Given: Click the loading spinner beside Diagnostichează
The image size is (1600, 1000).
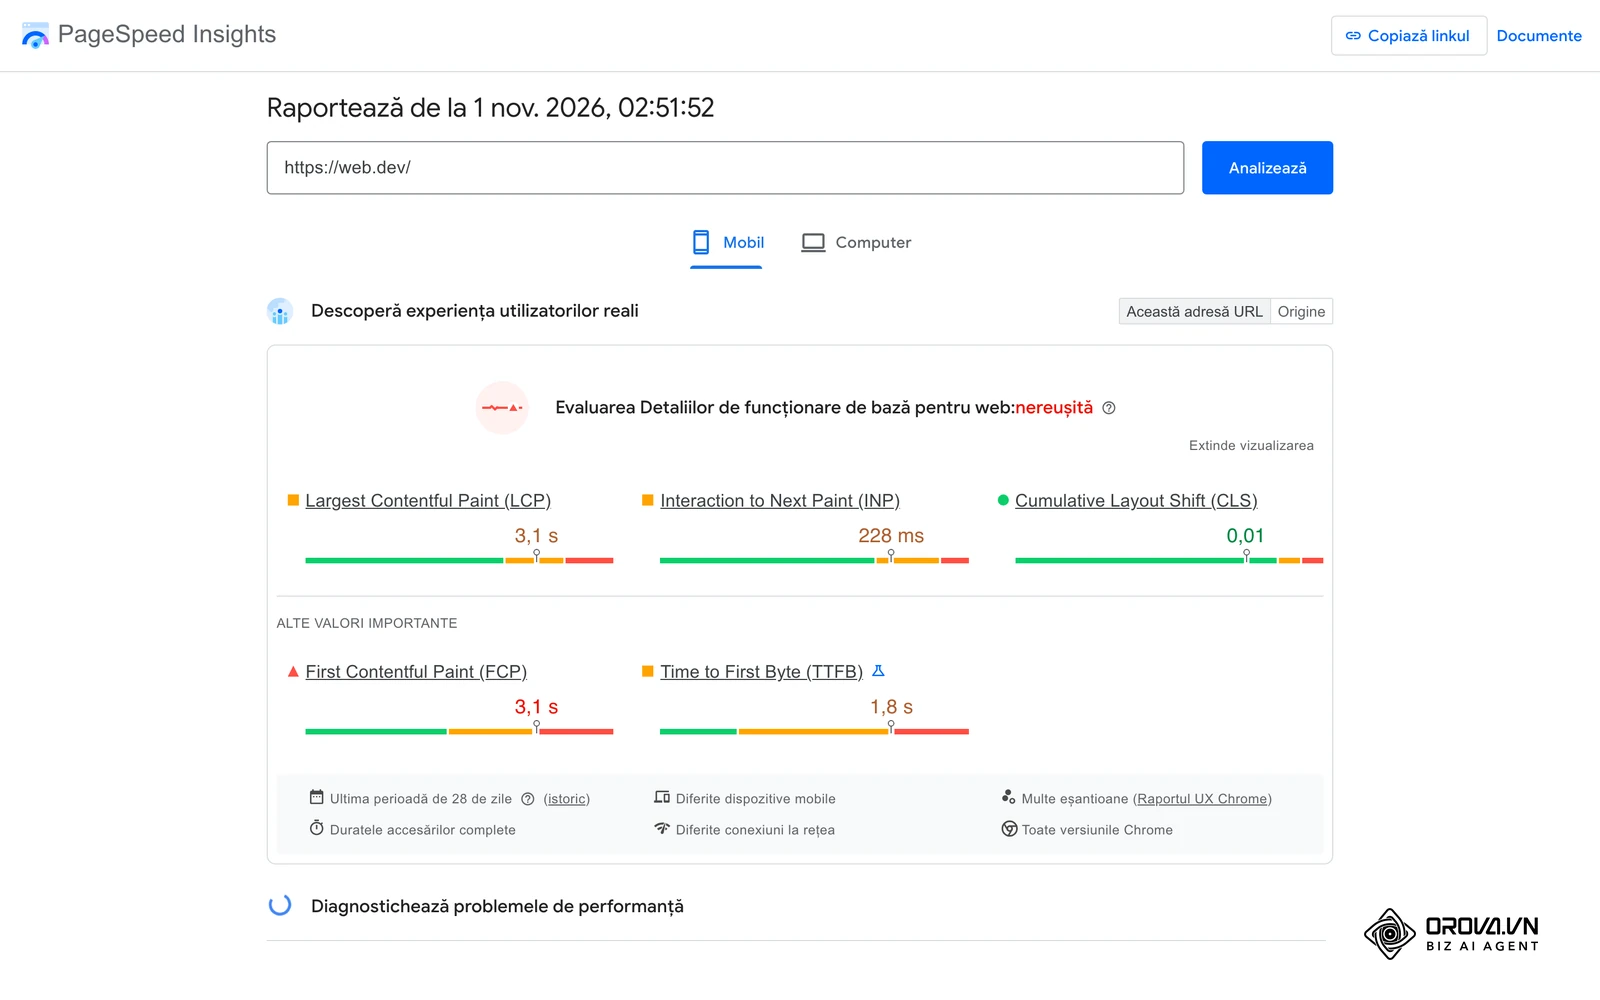Looking at the screenshot, I should click(x=280, y=905).
